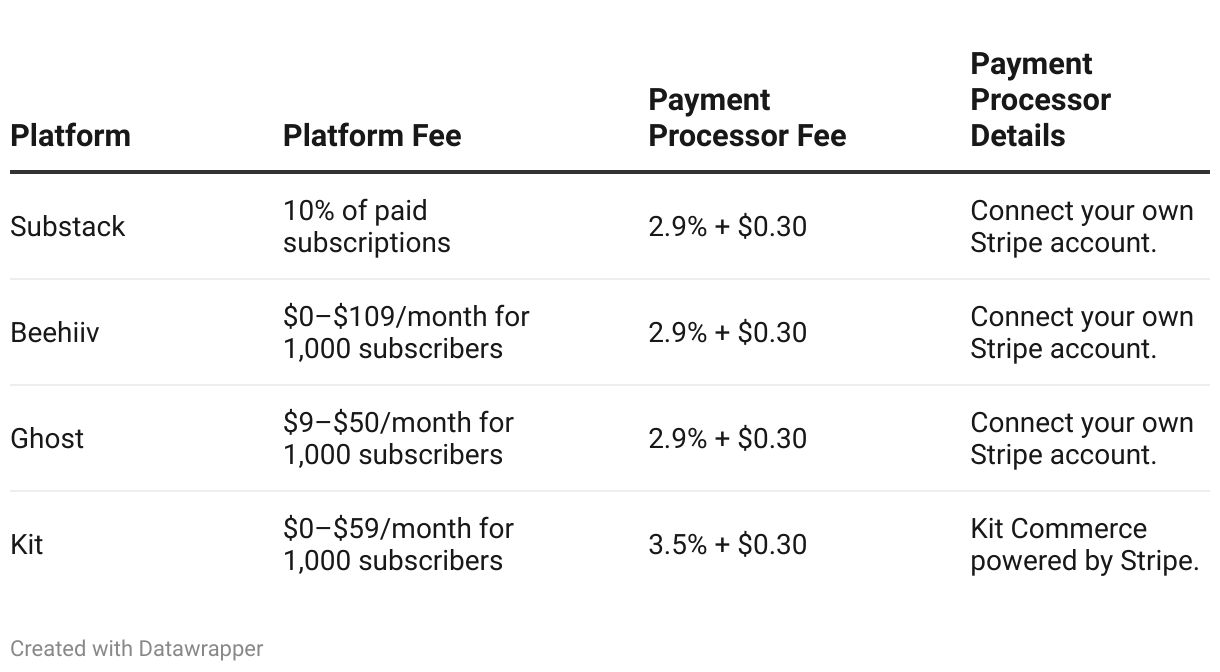Image resolution: width=1220 pixels, height=672 pixels.
Task: Click the Ghost platform name cell
Action: (47, 439)
